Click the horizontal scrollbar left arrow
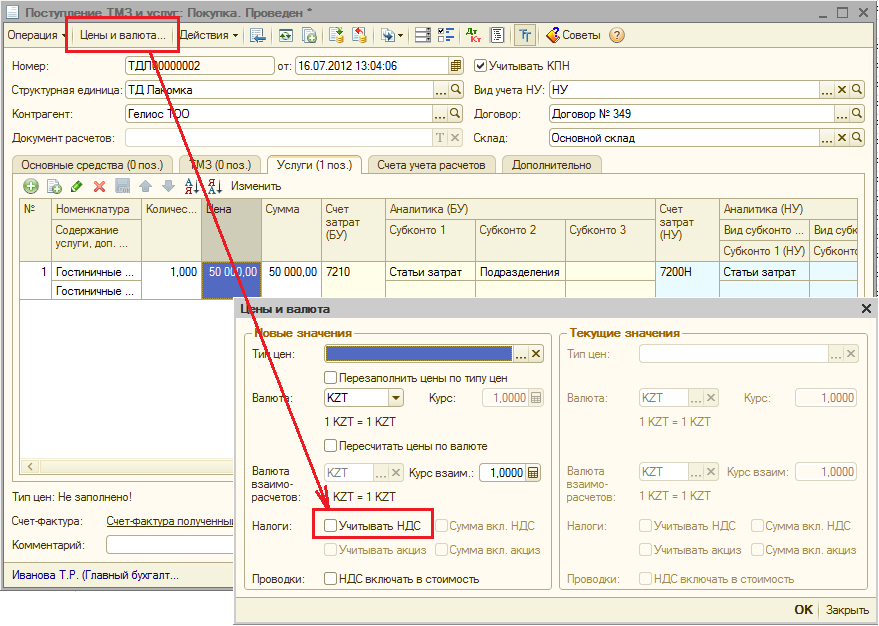This screenshot has width=879, height=626. [x=31, y=467]
